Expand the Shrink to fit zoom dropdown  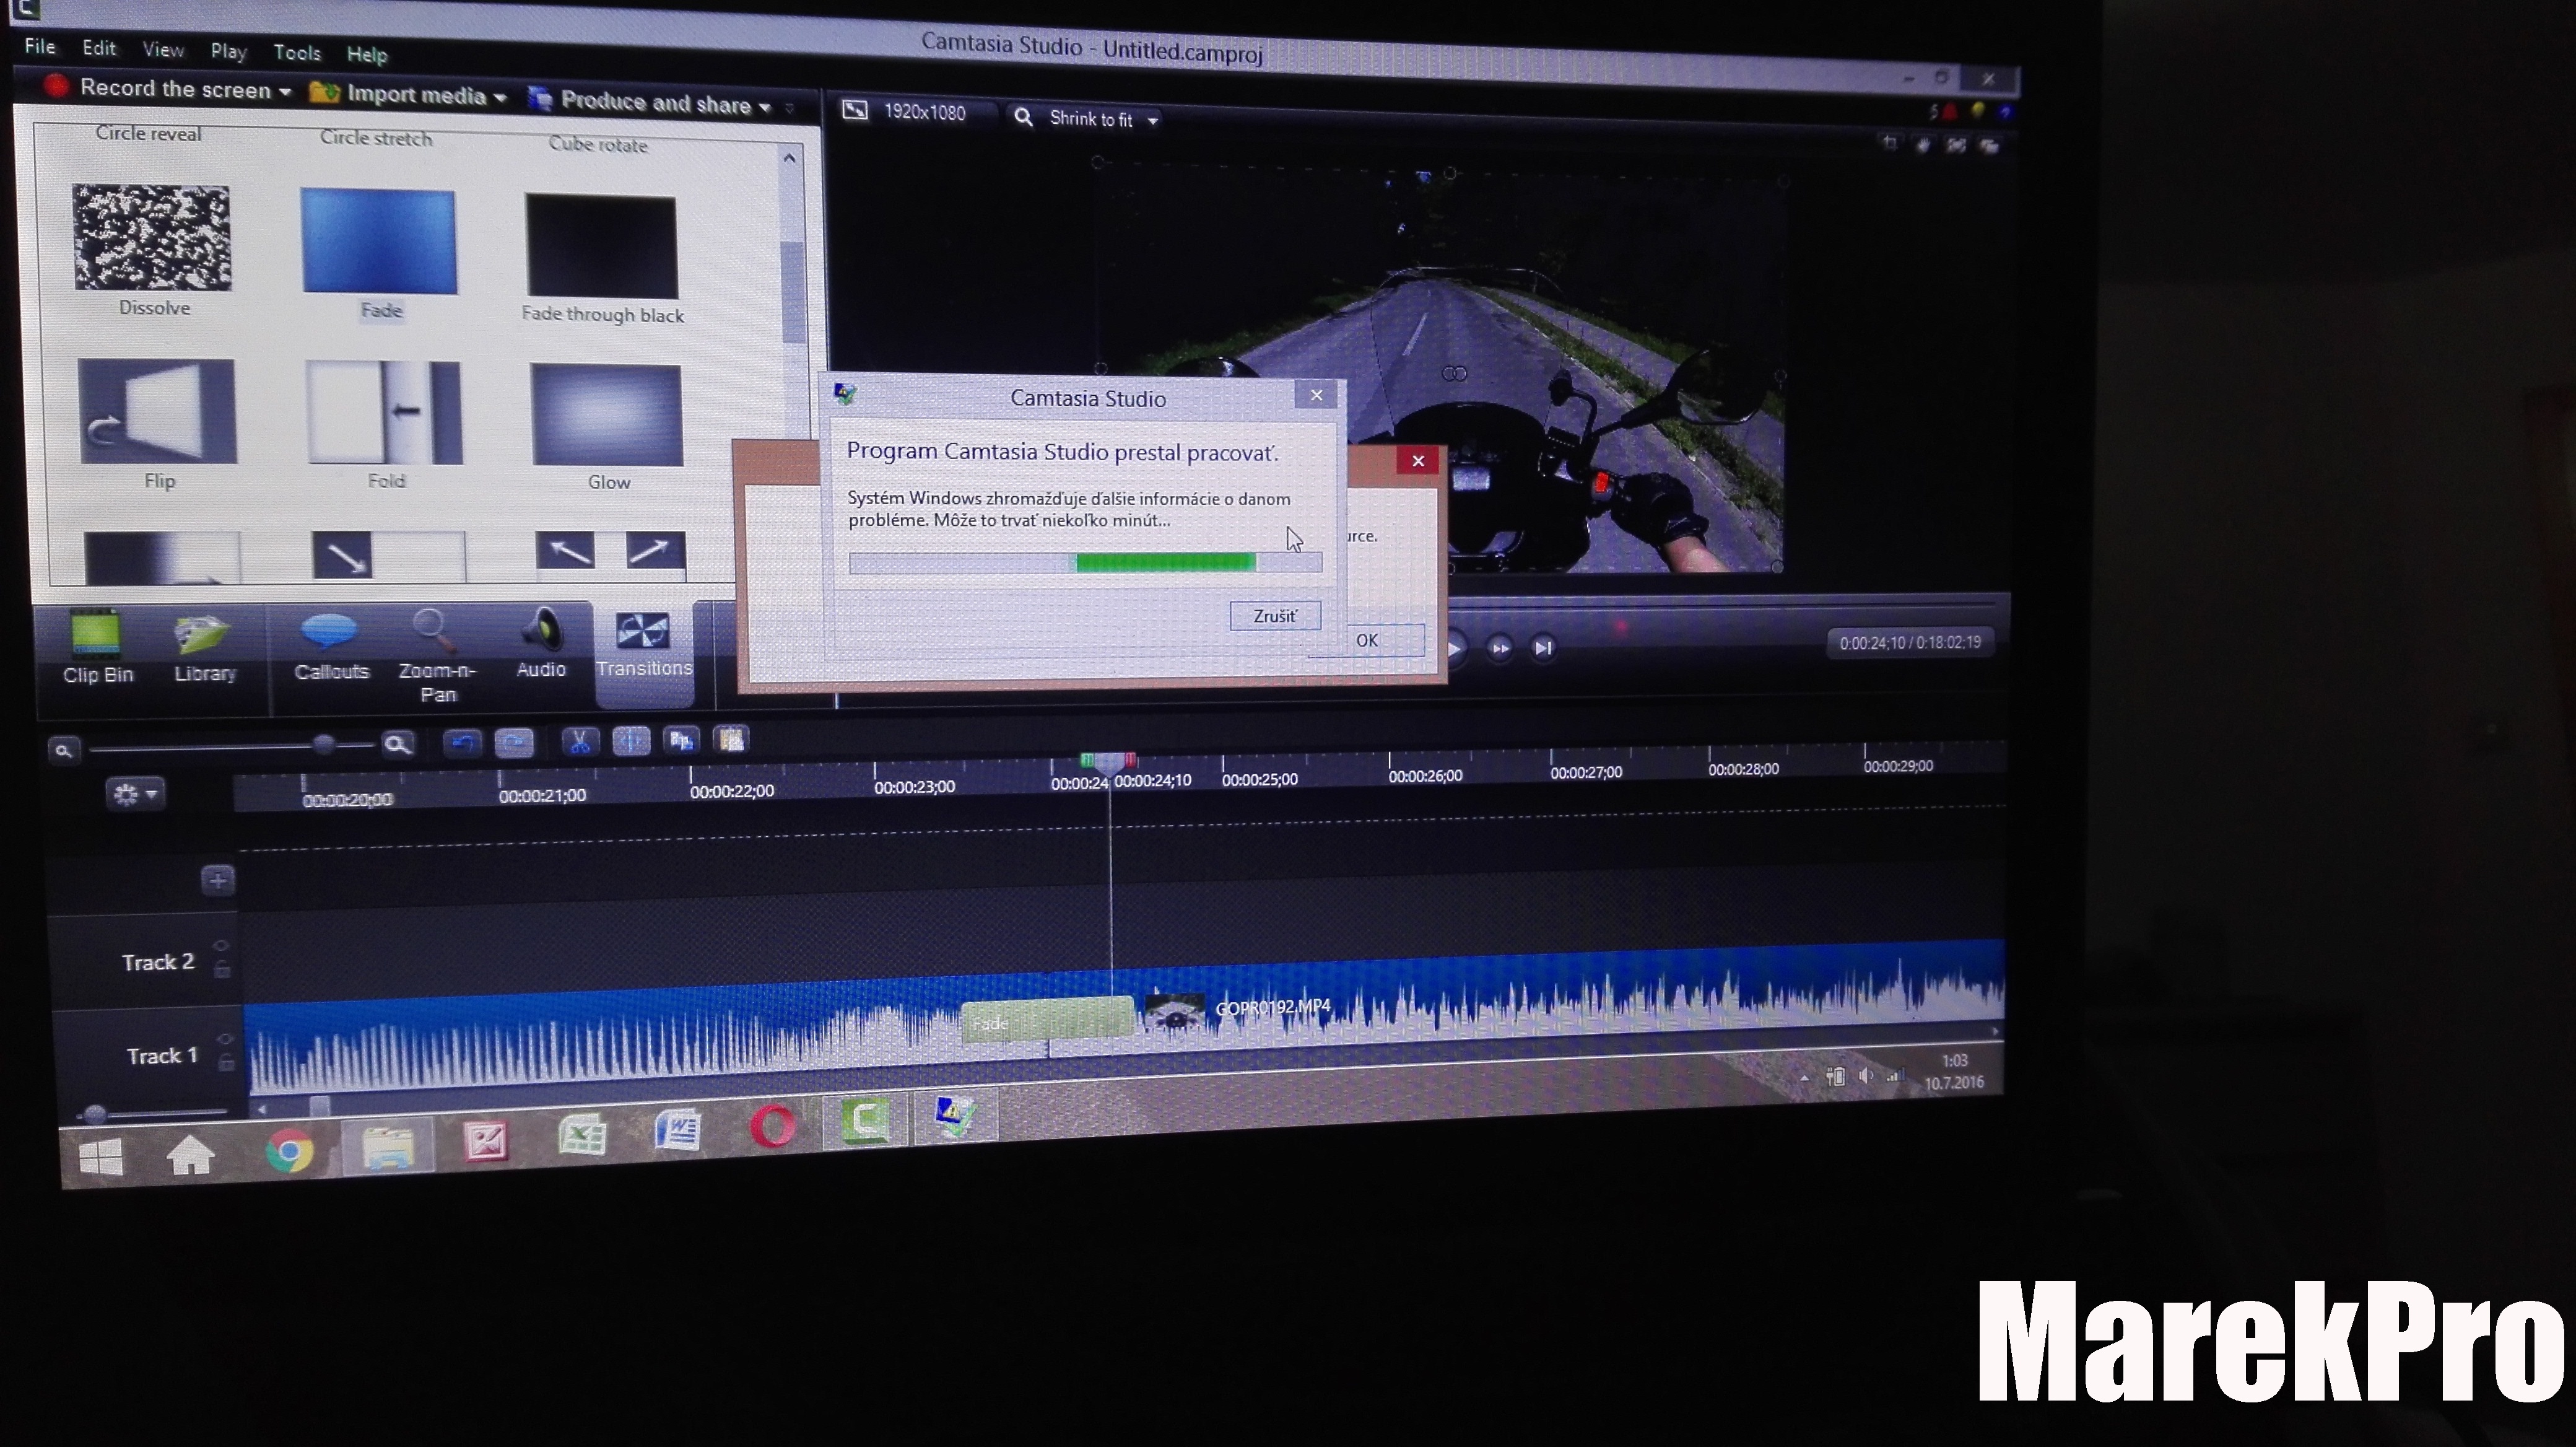[1153, 120]
